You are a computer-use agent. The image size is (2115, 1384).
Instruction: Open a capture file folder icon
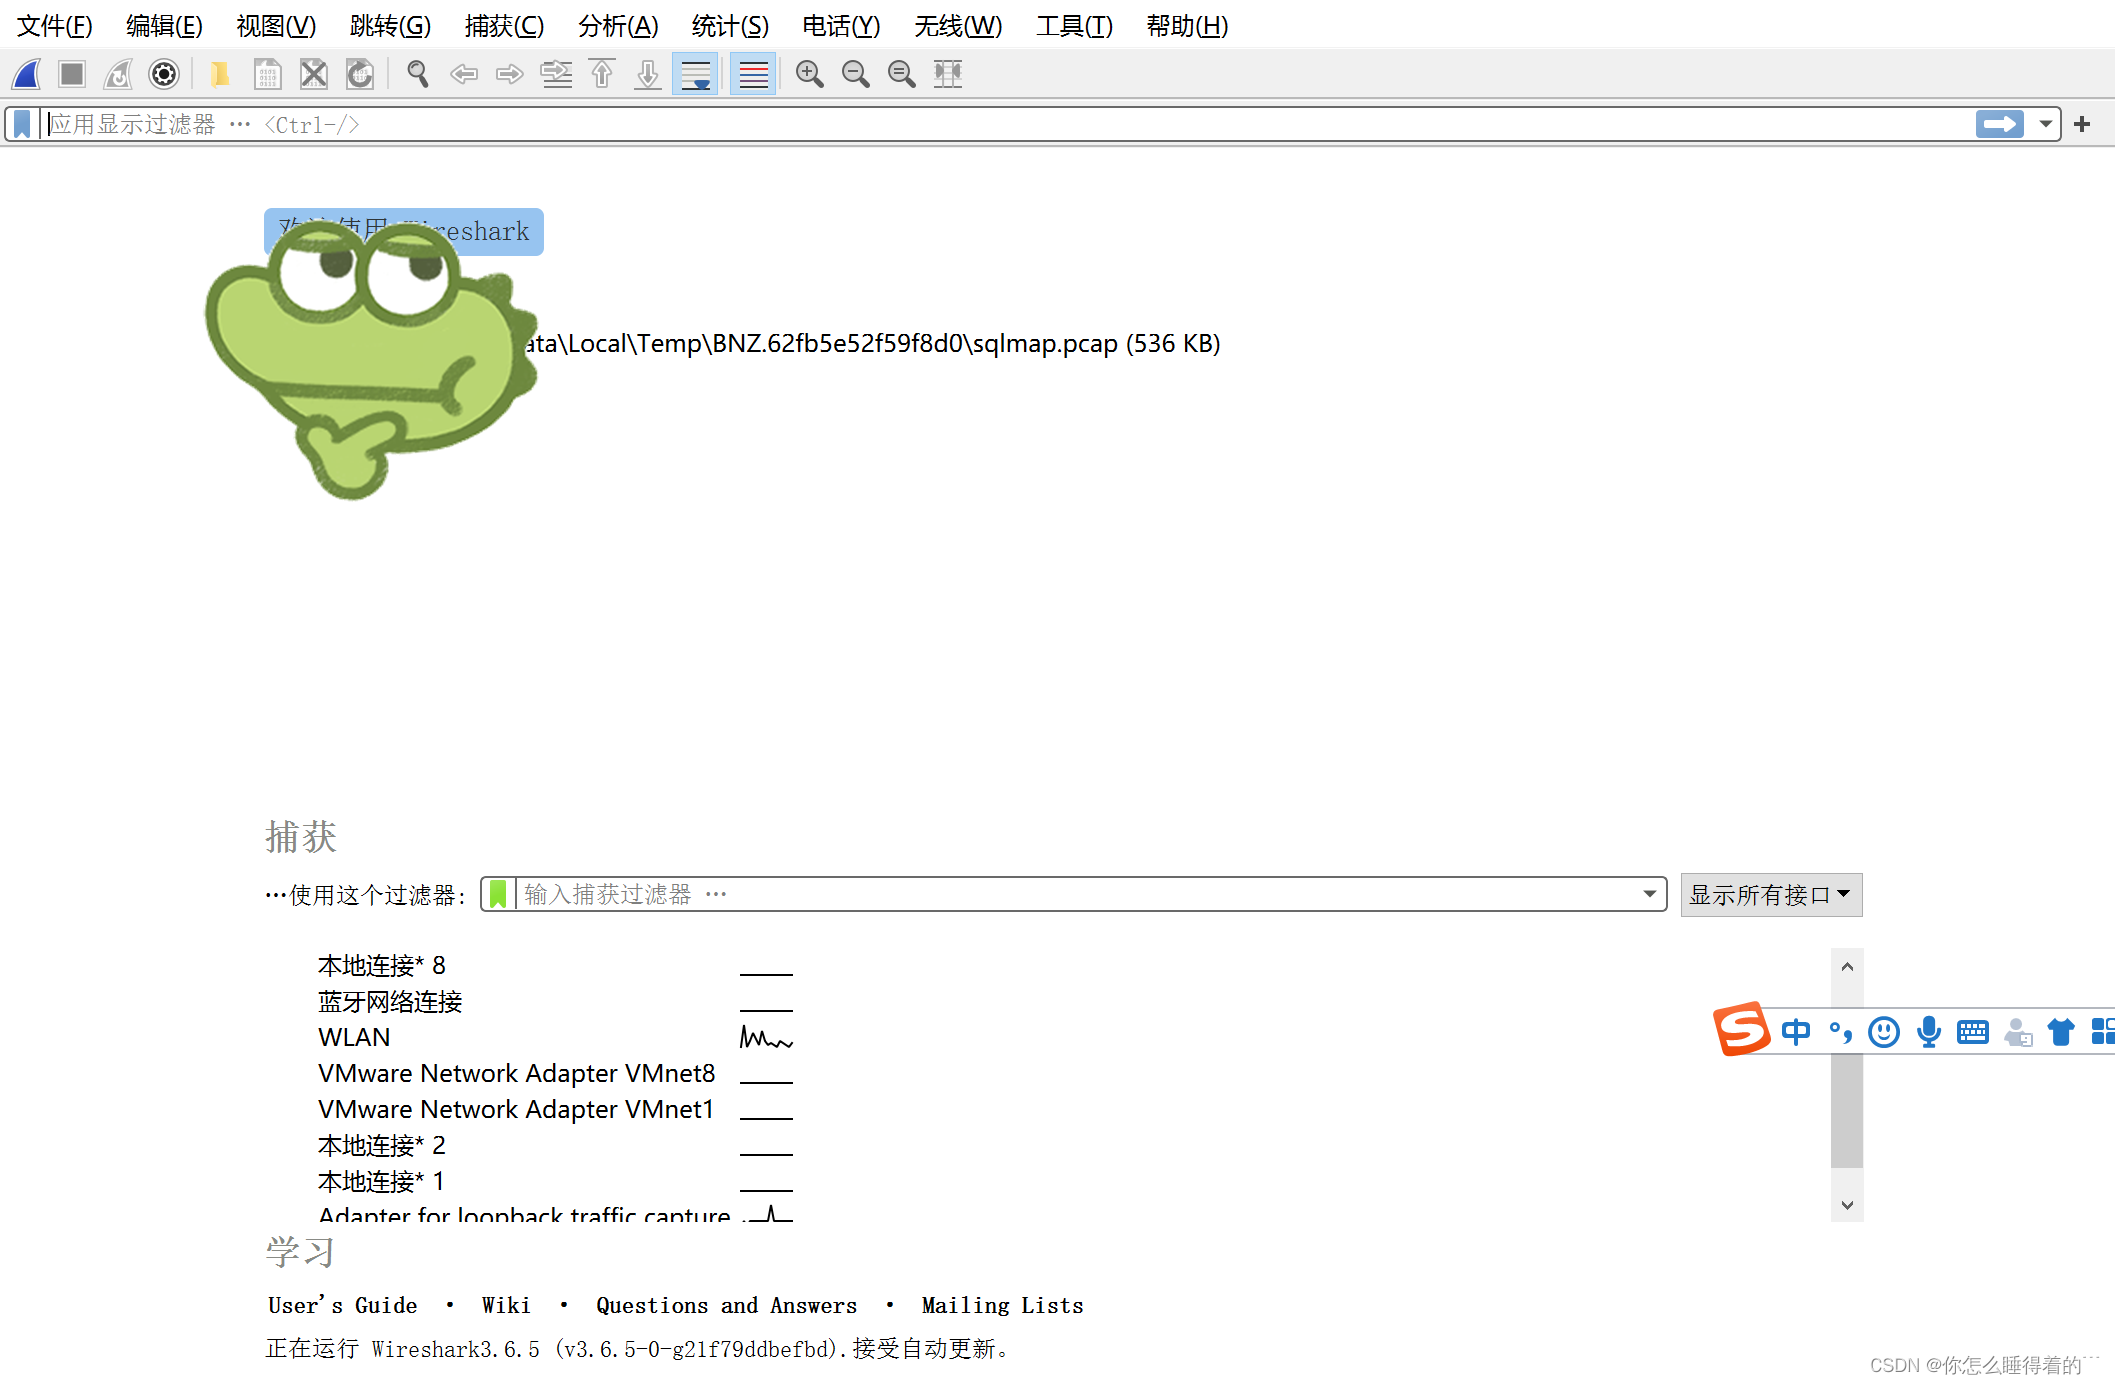pos(220,74)
